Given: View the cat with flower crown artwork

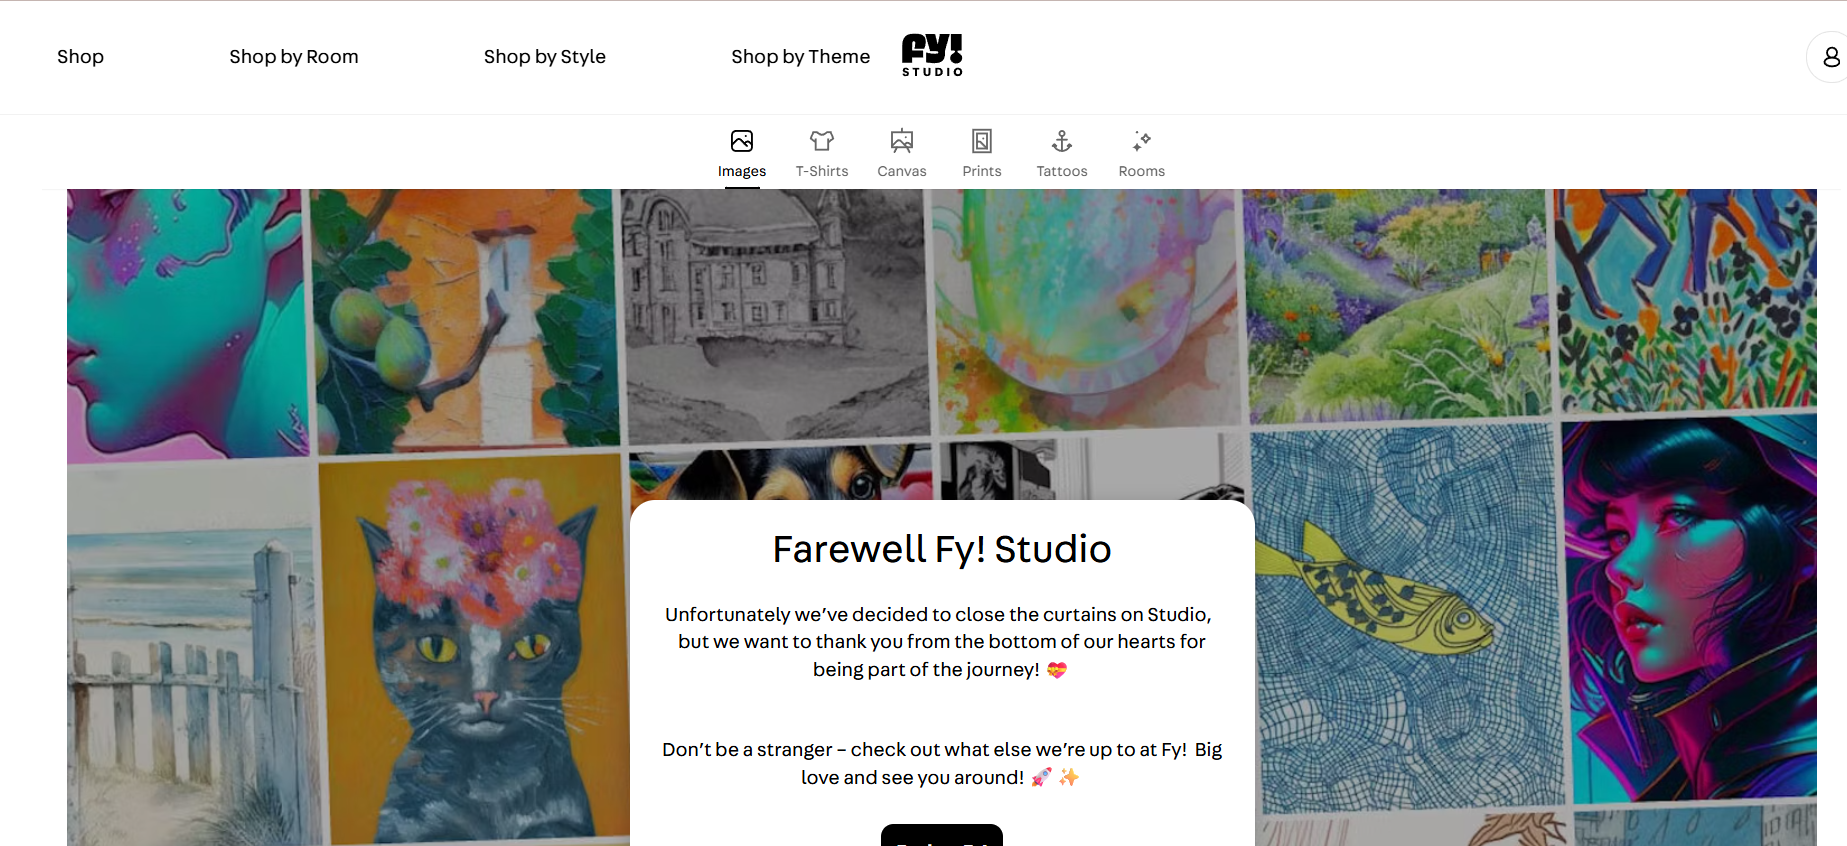Looking at the screenshot, I should 473,650.
